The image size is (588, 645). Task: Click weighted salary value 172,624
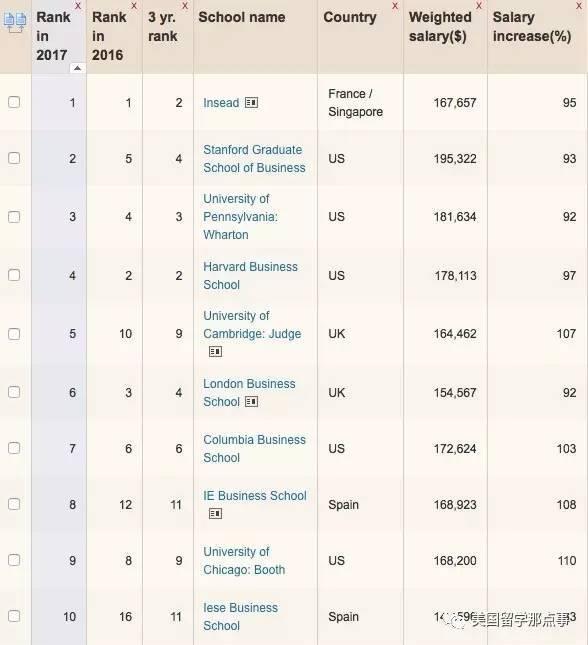click(455, 449)
